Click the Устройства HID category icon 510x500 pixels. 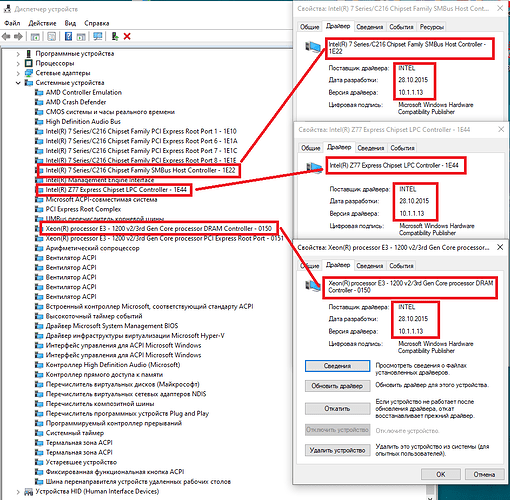point(29,492)
